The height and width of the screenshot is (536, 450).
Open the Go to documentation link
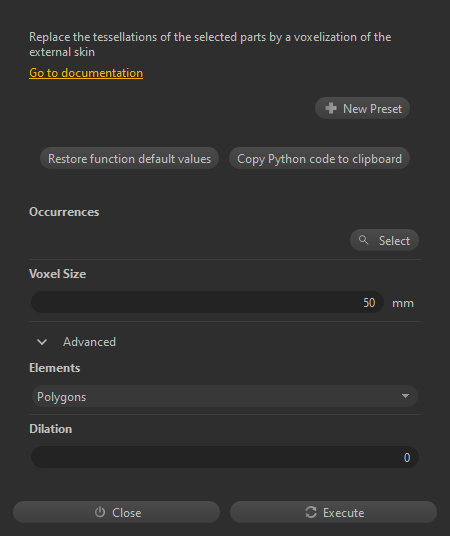click(x=86, y=73)
